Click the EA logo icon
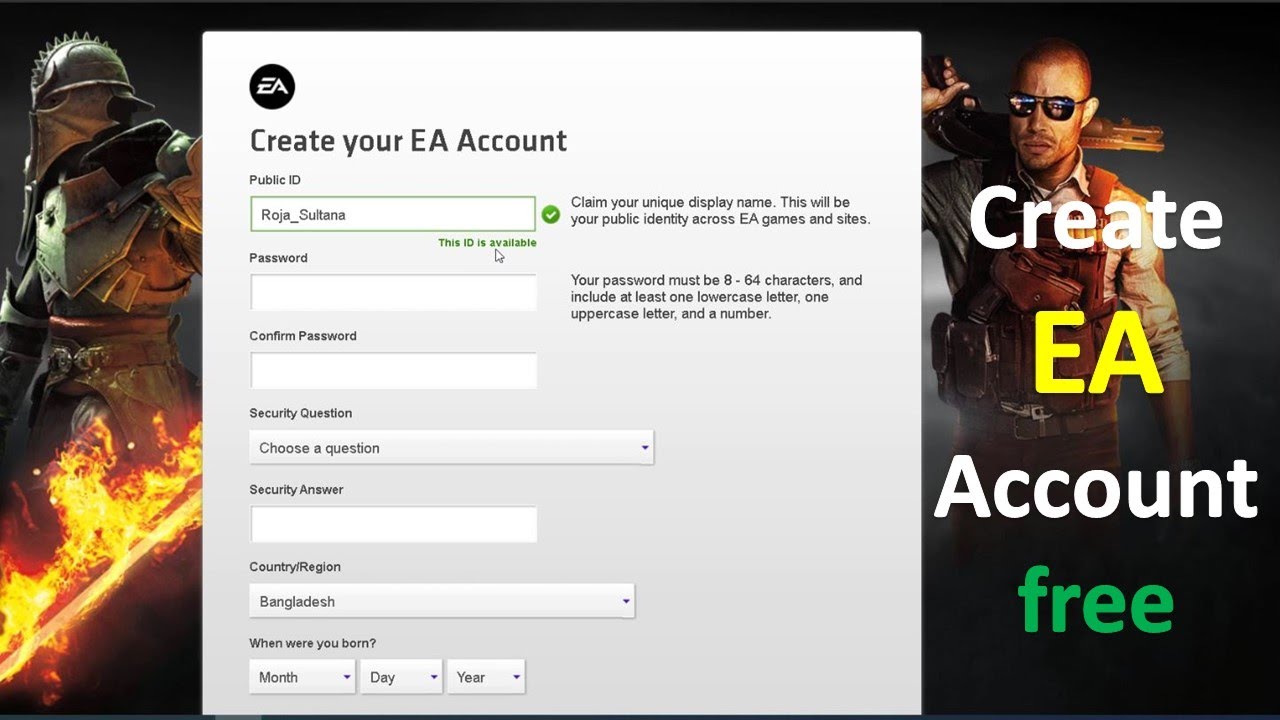The width and height of the screenshot is (1280, 720). (x=272, y=87)
